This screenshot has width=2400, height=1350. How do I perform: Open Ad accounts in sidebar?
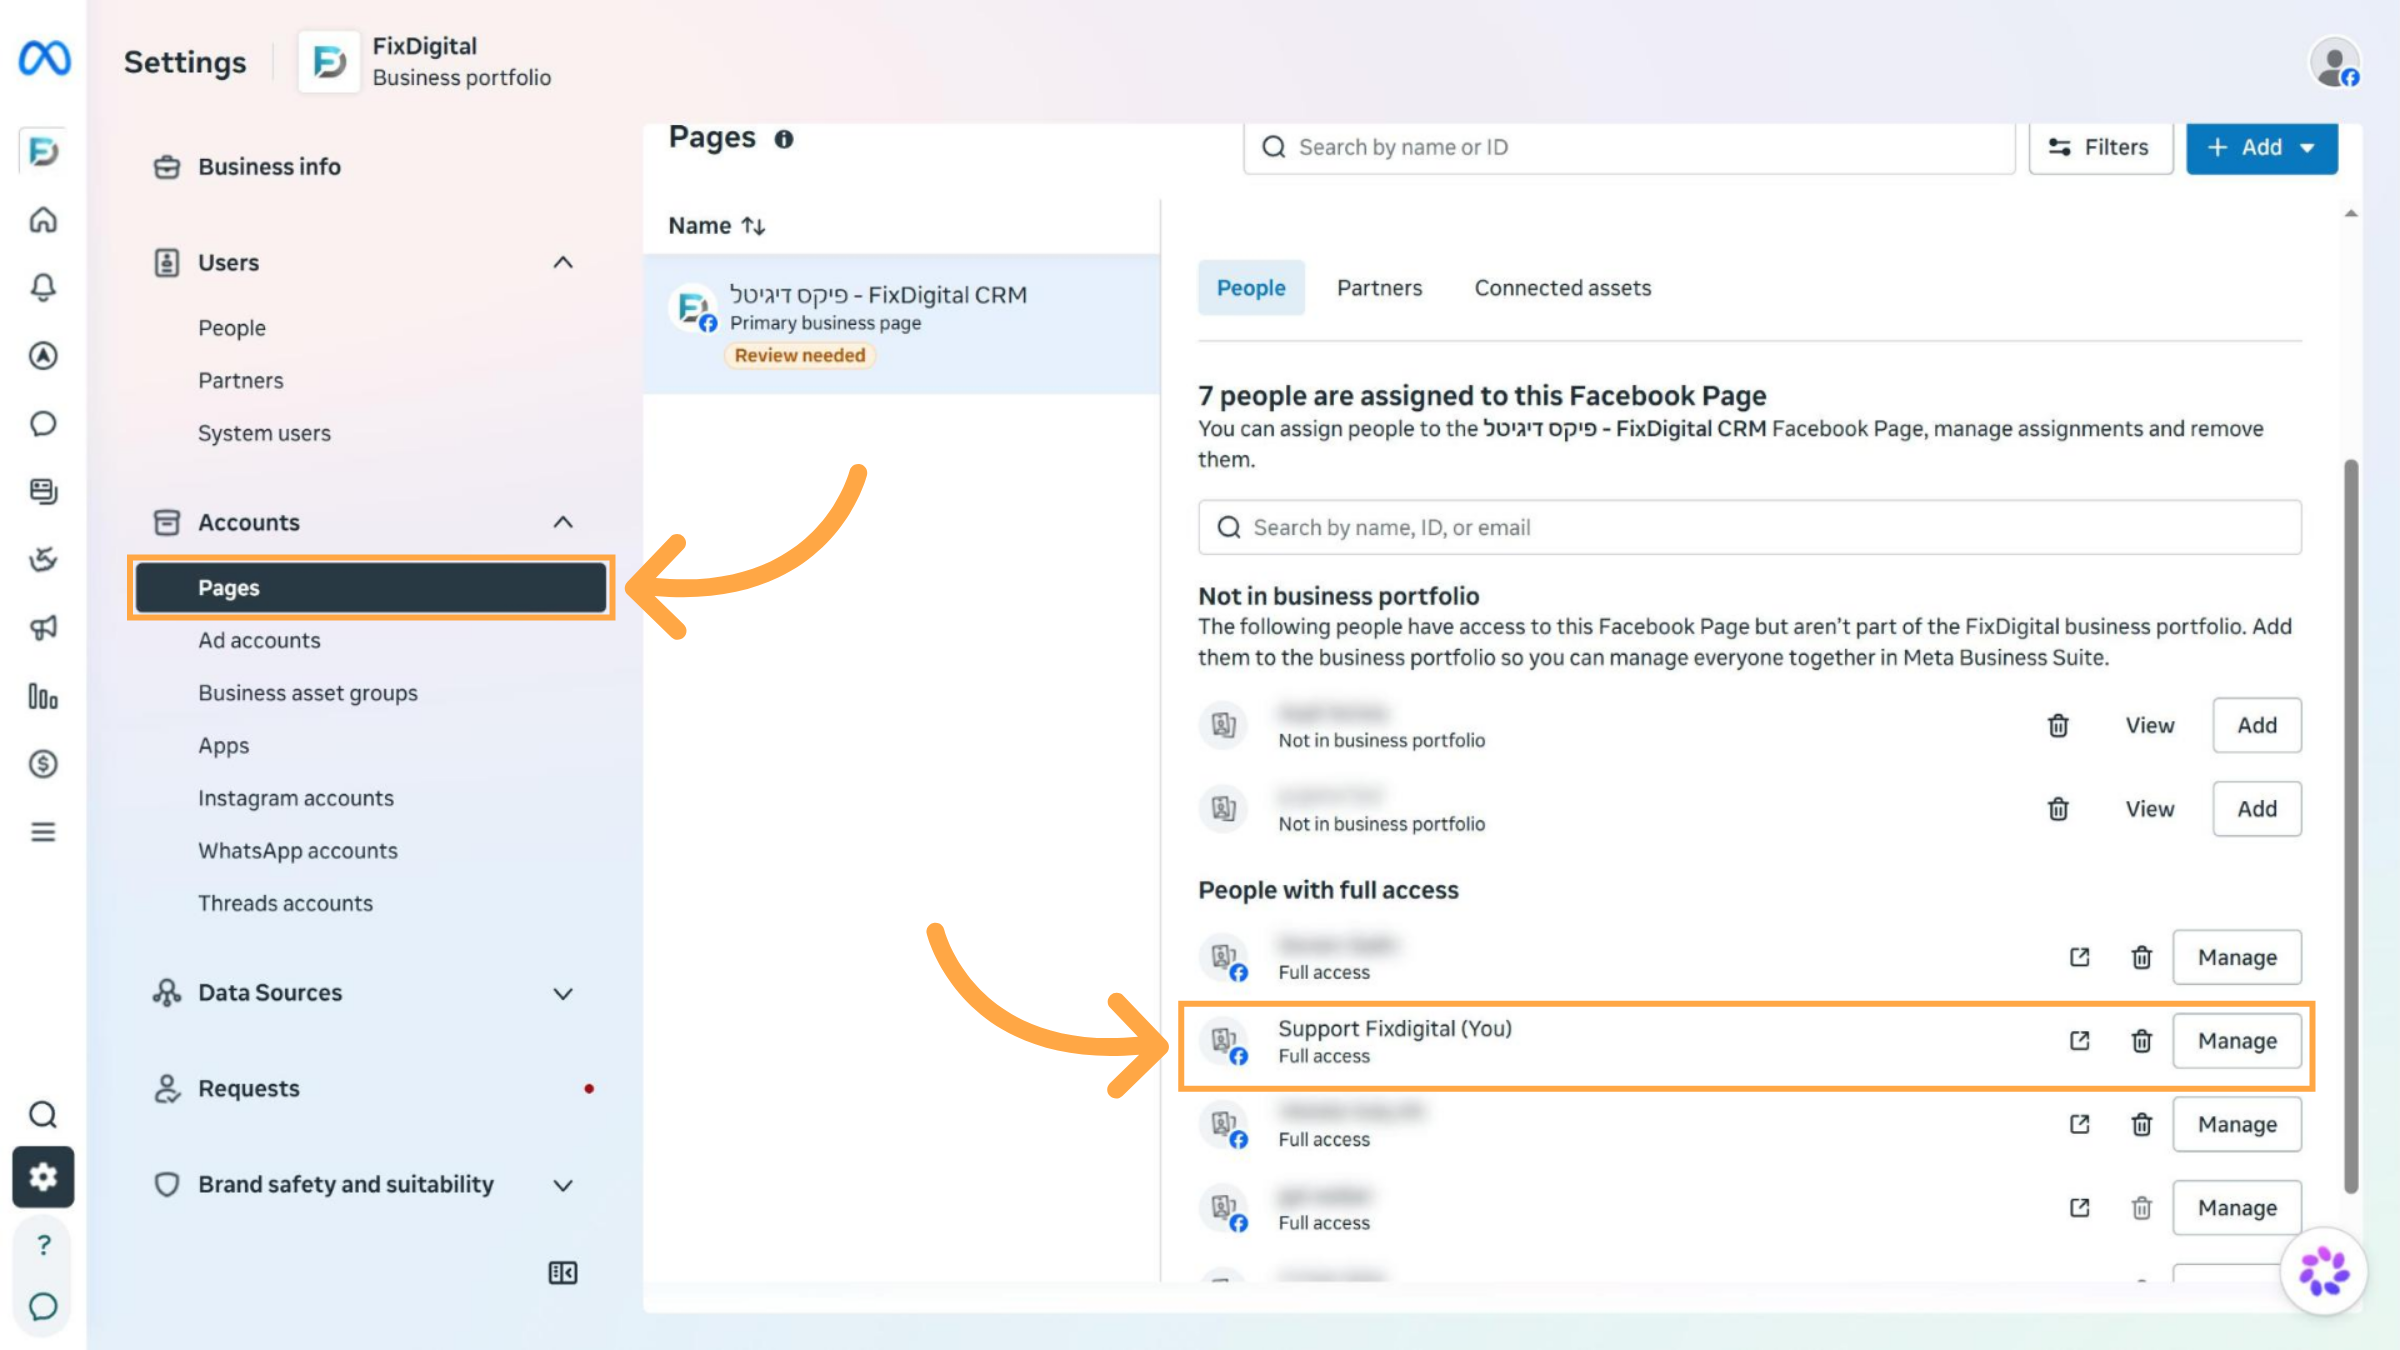259,640
